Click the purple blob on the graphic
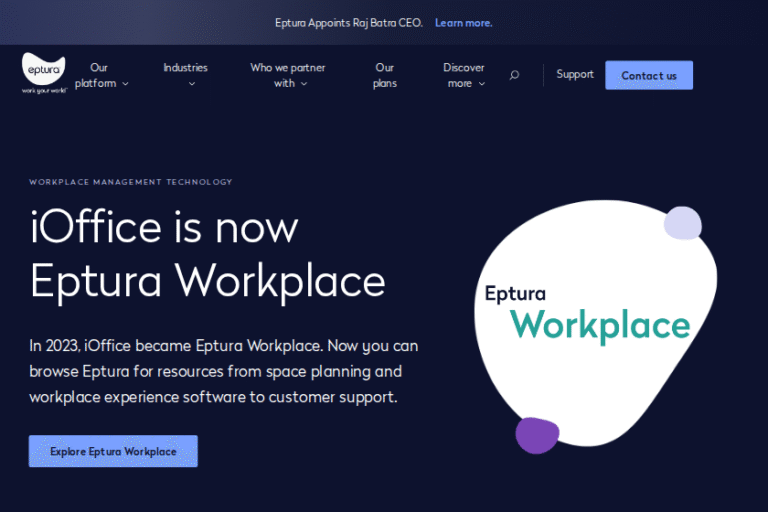 click(x=537, y=435)
